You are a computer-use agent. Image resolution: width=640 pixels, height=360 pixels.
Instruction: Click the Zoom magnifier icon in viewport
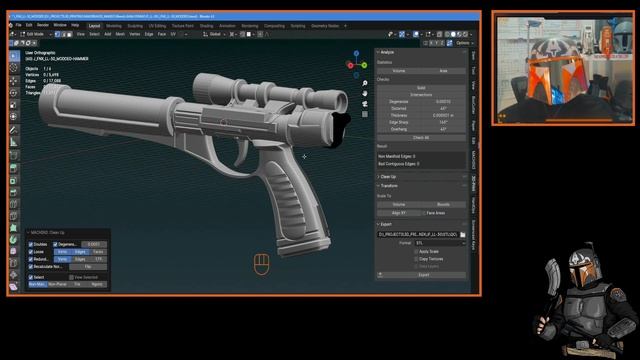pos(364,83)
